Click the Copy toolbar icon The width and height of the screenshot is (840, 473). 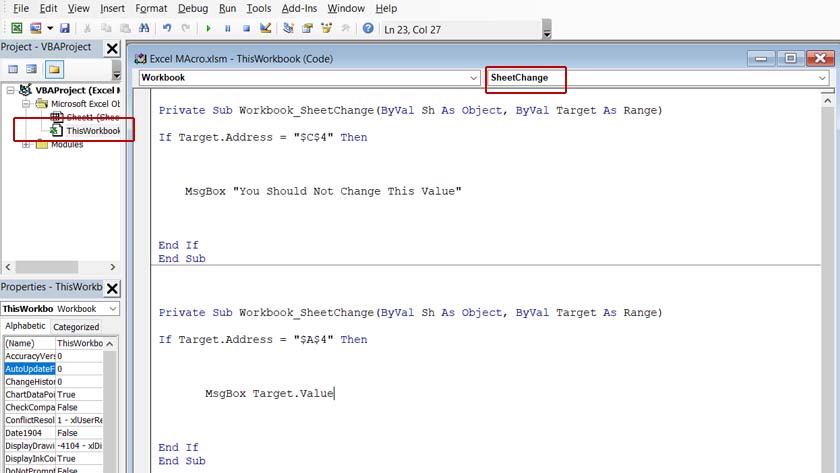pyautogui.click(x=106, y=28)
